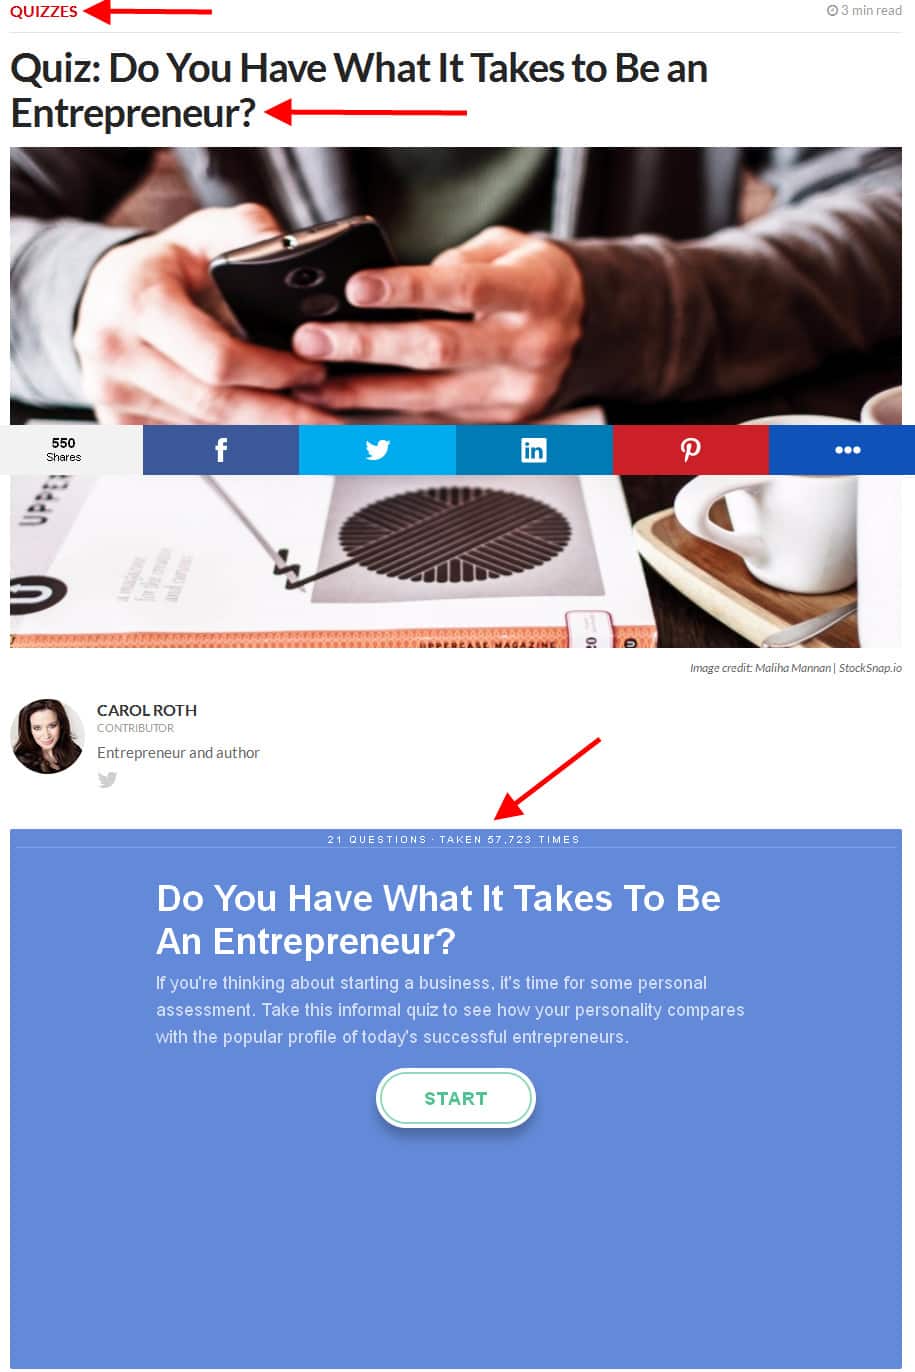
Task: Click the CAROL ROTH author name
Action: [147, 710]
